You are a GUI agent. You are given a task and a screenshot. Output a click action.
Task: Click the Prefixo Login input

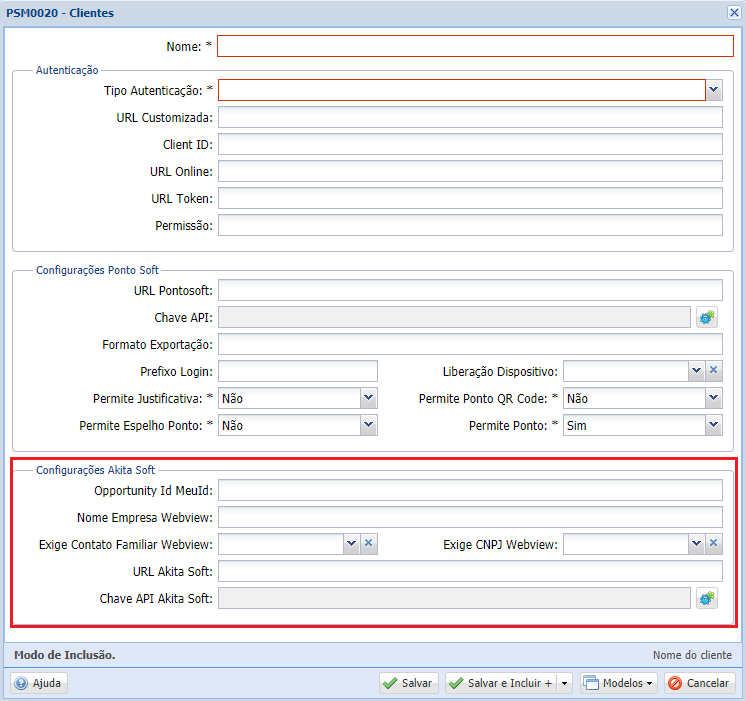click(x=298, y=371)
